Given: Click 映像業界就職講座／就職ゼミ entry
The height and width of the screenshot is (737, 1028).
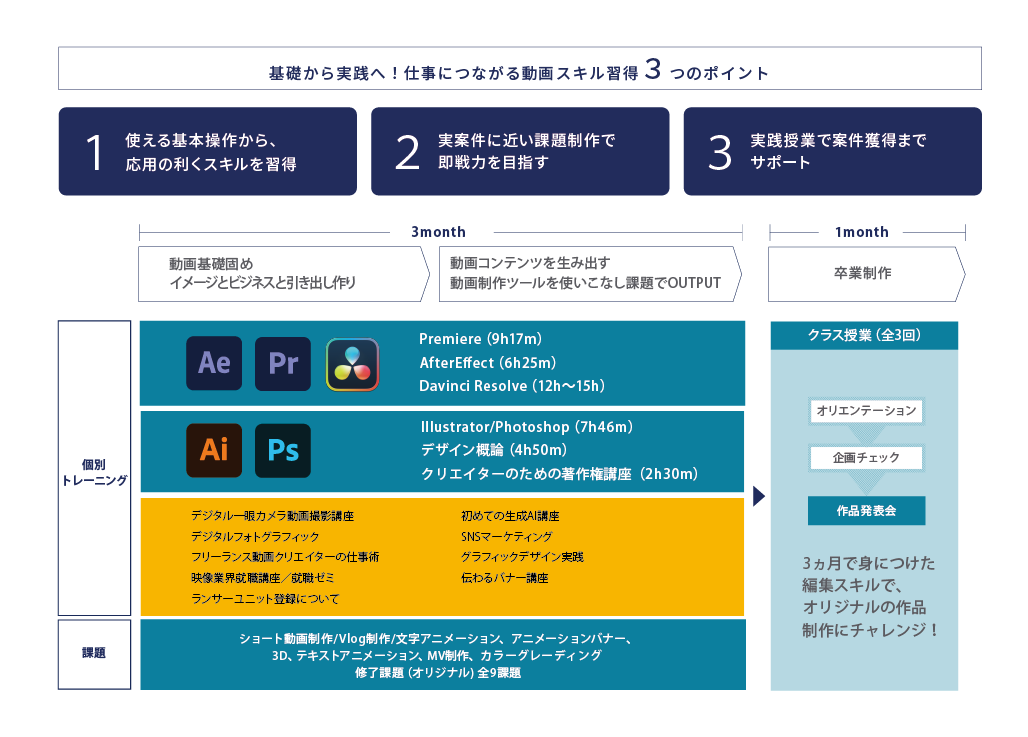Looking at the screenshot, I should pyautogui.click(x=263, y=578).
